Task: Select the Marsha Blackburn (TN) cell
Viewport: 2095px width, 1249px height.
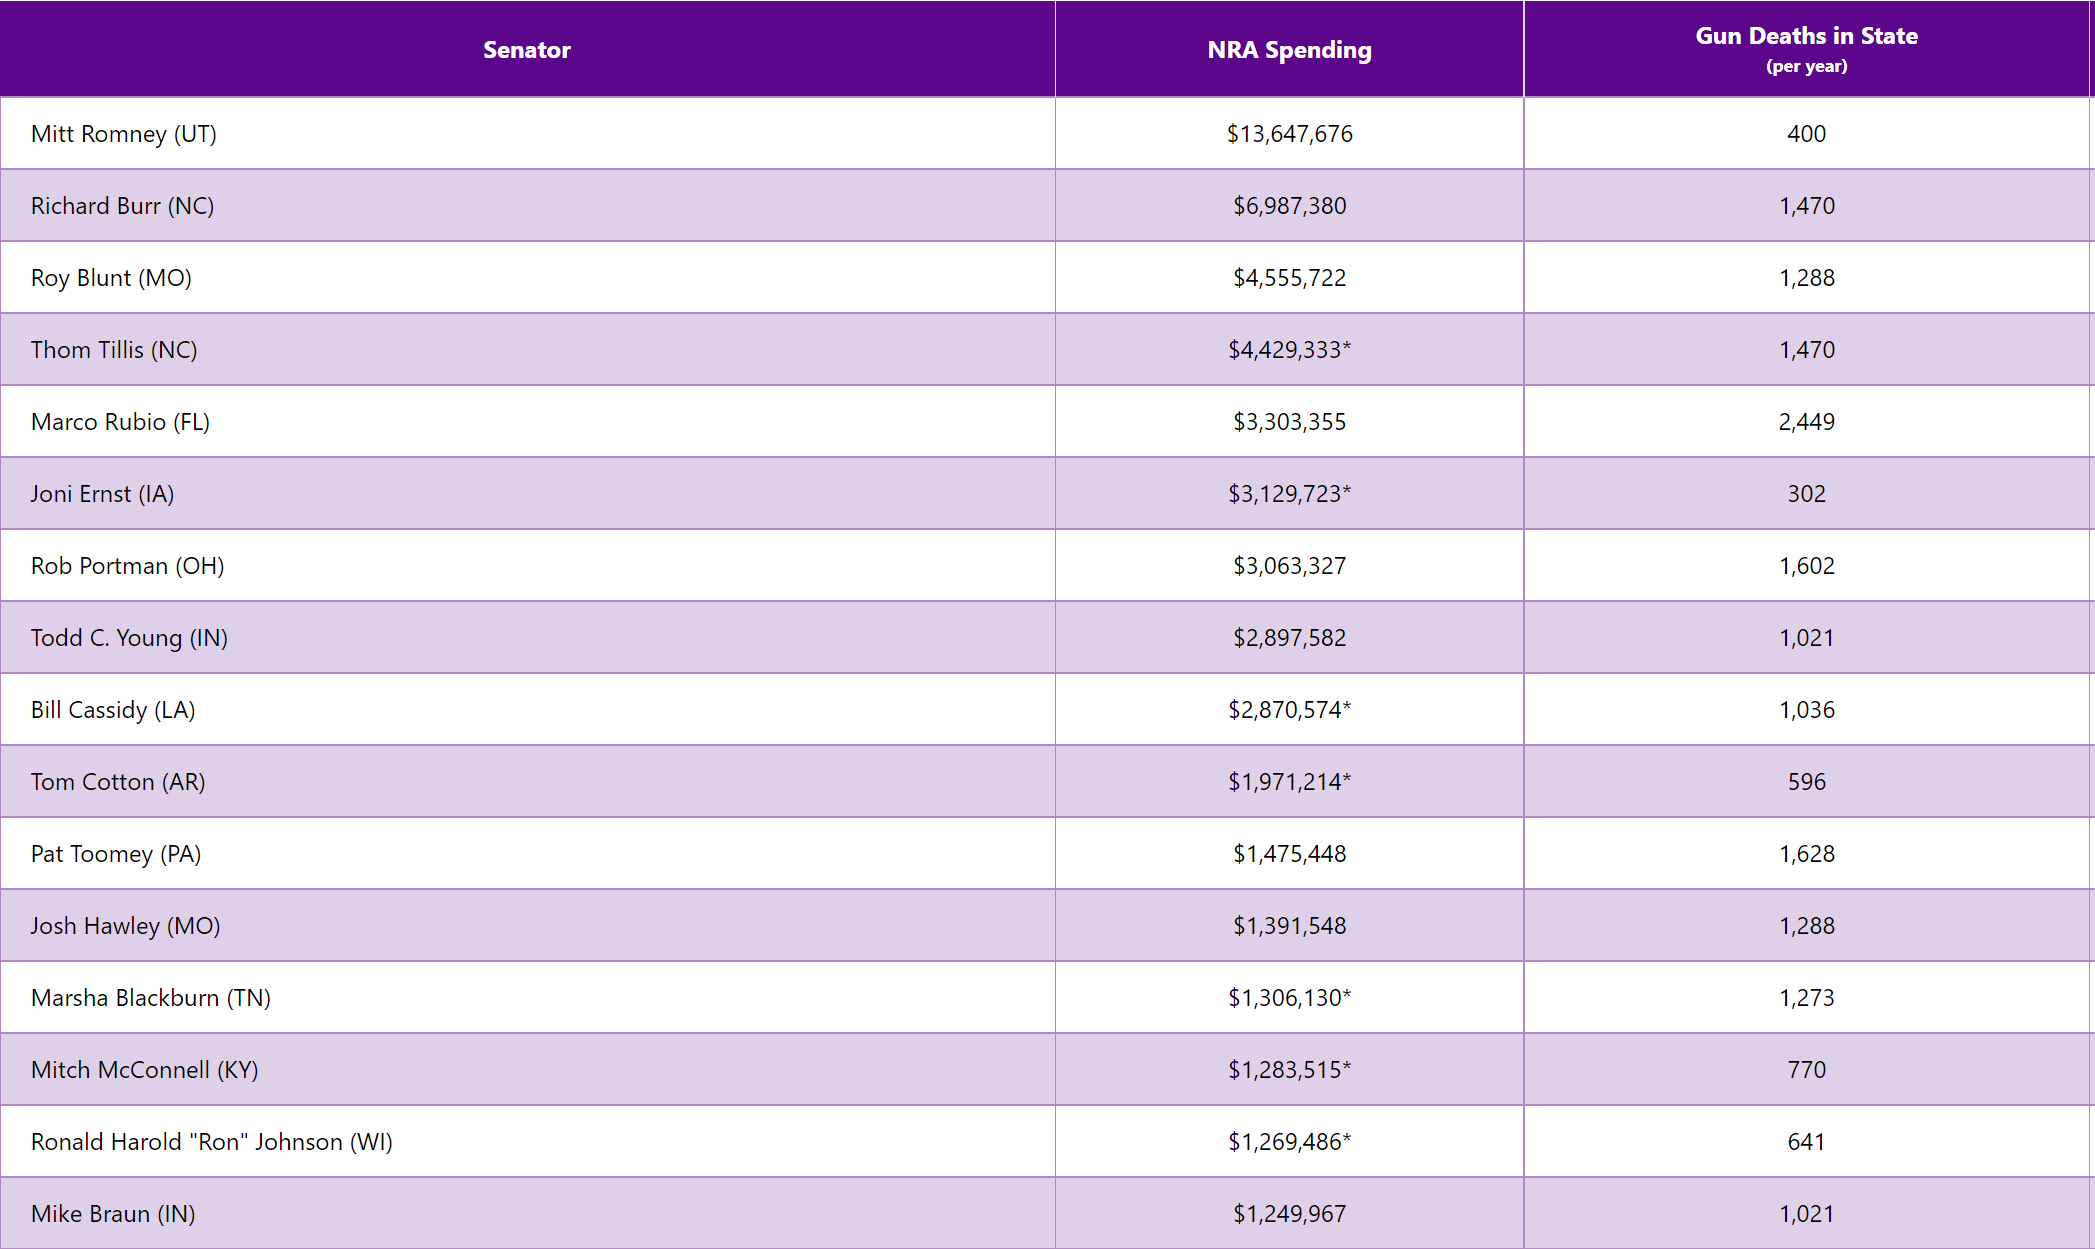Action: tap(151, 998)
